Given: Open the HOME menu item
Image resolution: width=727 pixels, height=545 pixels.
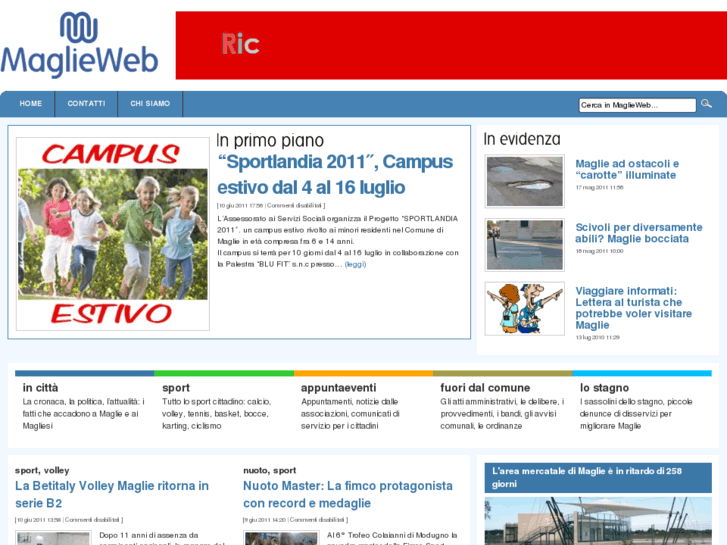Looking at the screenshot, I should pyautogui.click(x=31, y=103).
